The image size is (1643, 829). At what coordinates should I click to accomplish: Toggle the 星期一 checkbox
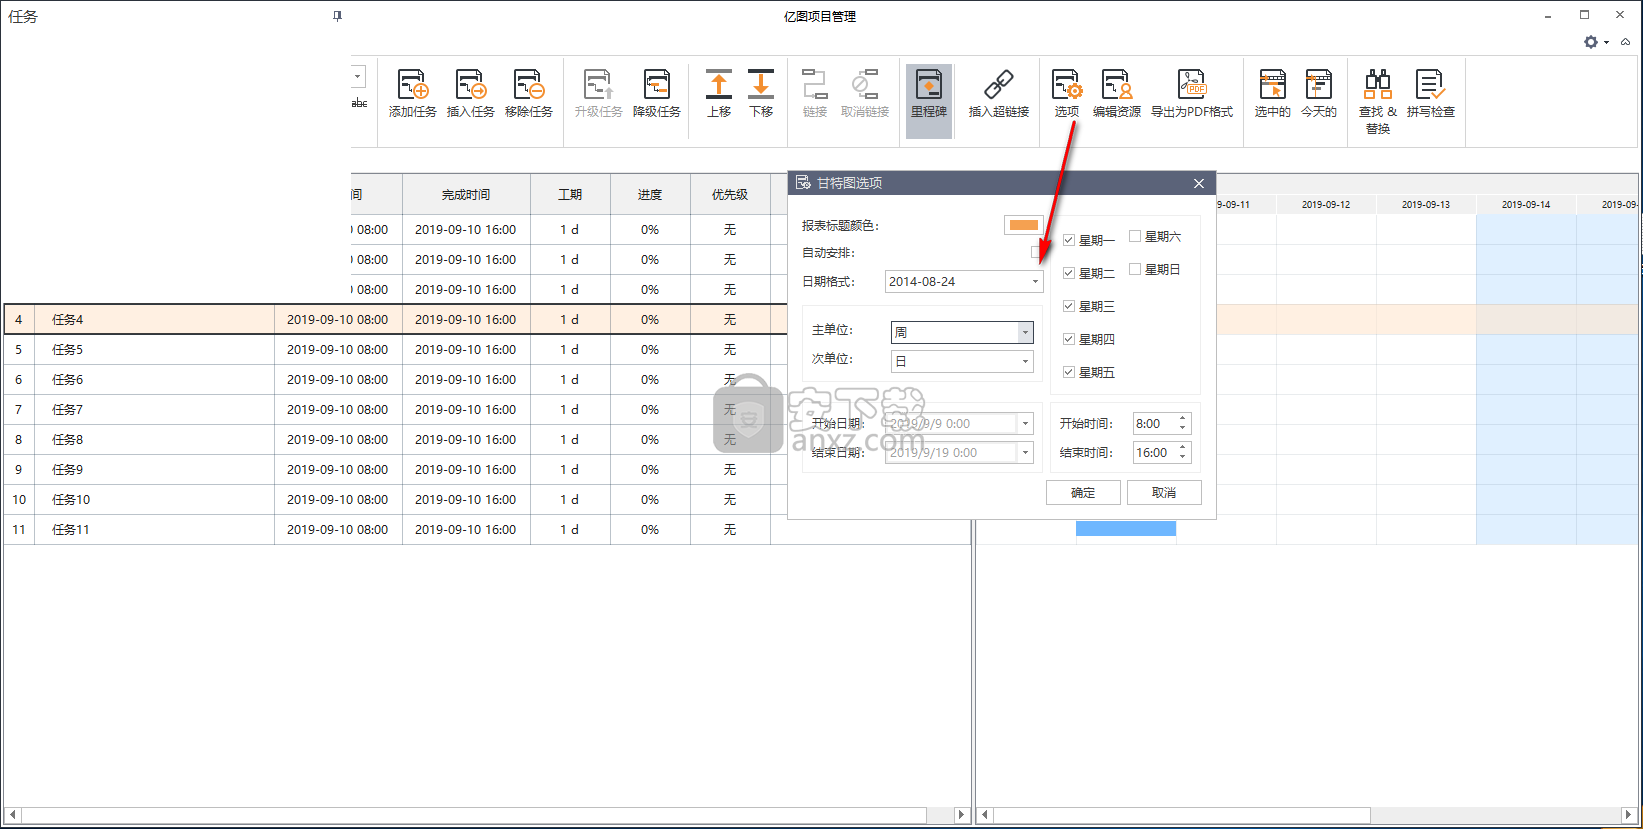click(x=1069, y=240)
